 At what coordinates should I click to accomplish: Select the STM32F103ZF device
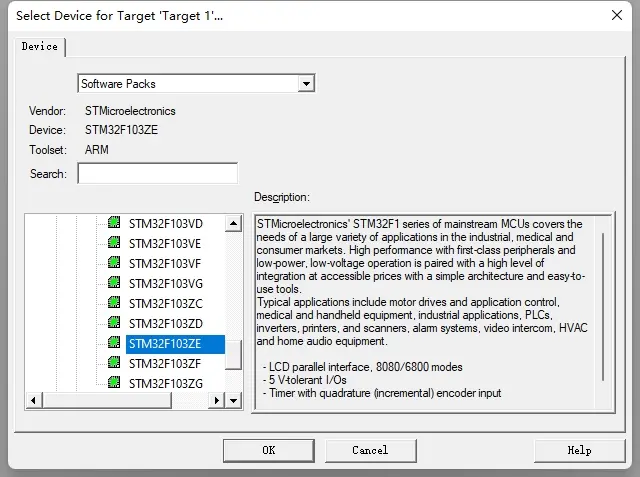[x=165, y=364]
